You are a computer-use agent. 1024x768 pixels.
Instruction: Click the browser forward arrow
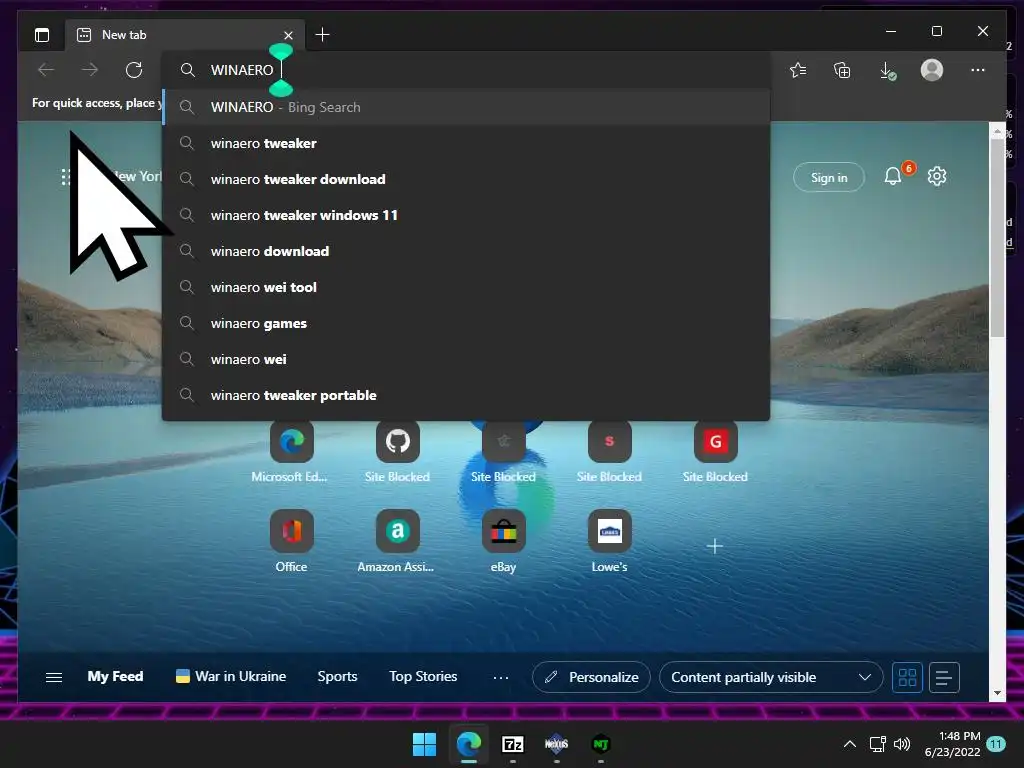pos(90,70)
